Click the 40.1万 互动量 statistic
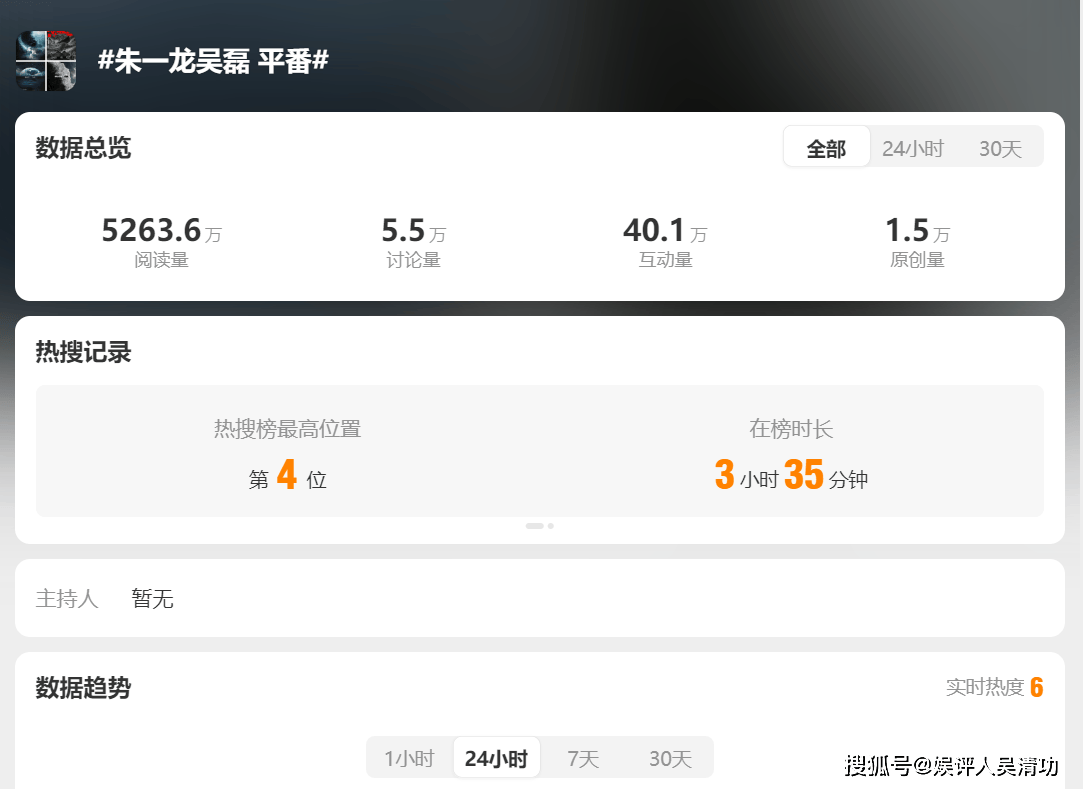The width and height of the screenshot is (1083, 789). click(x=665, y=241)
